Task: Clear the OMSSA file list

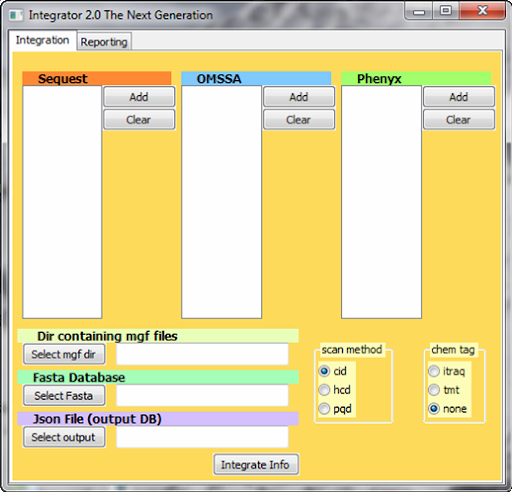Action: pos(299,120)
